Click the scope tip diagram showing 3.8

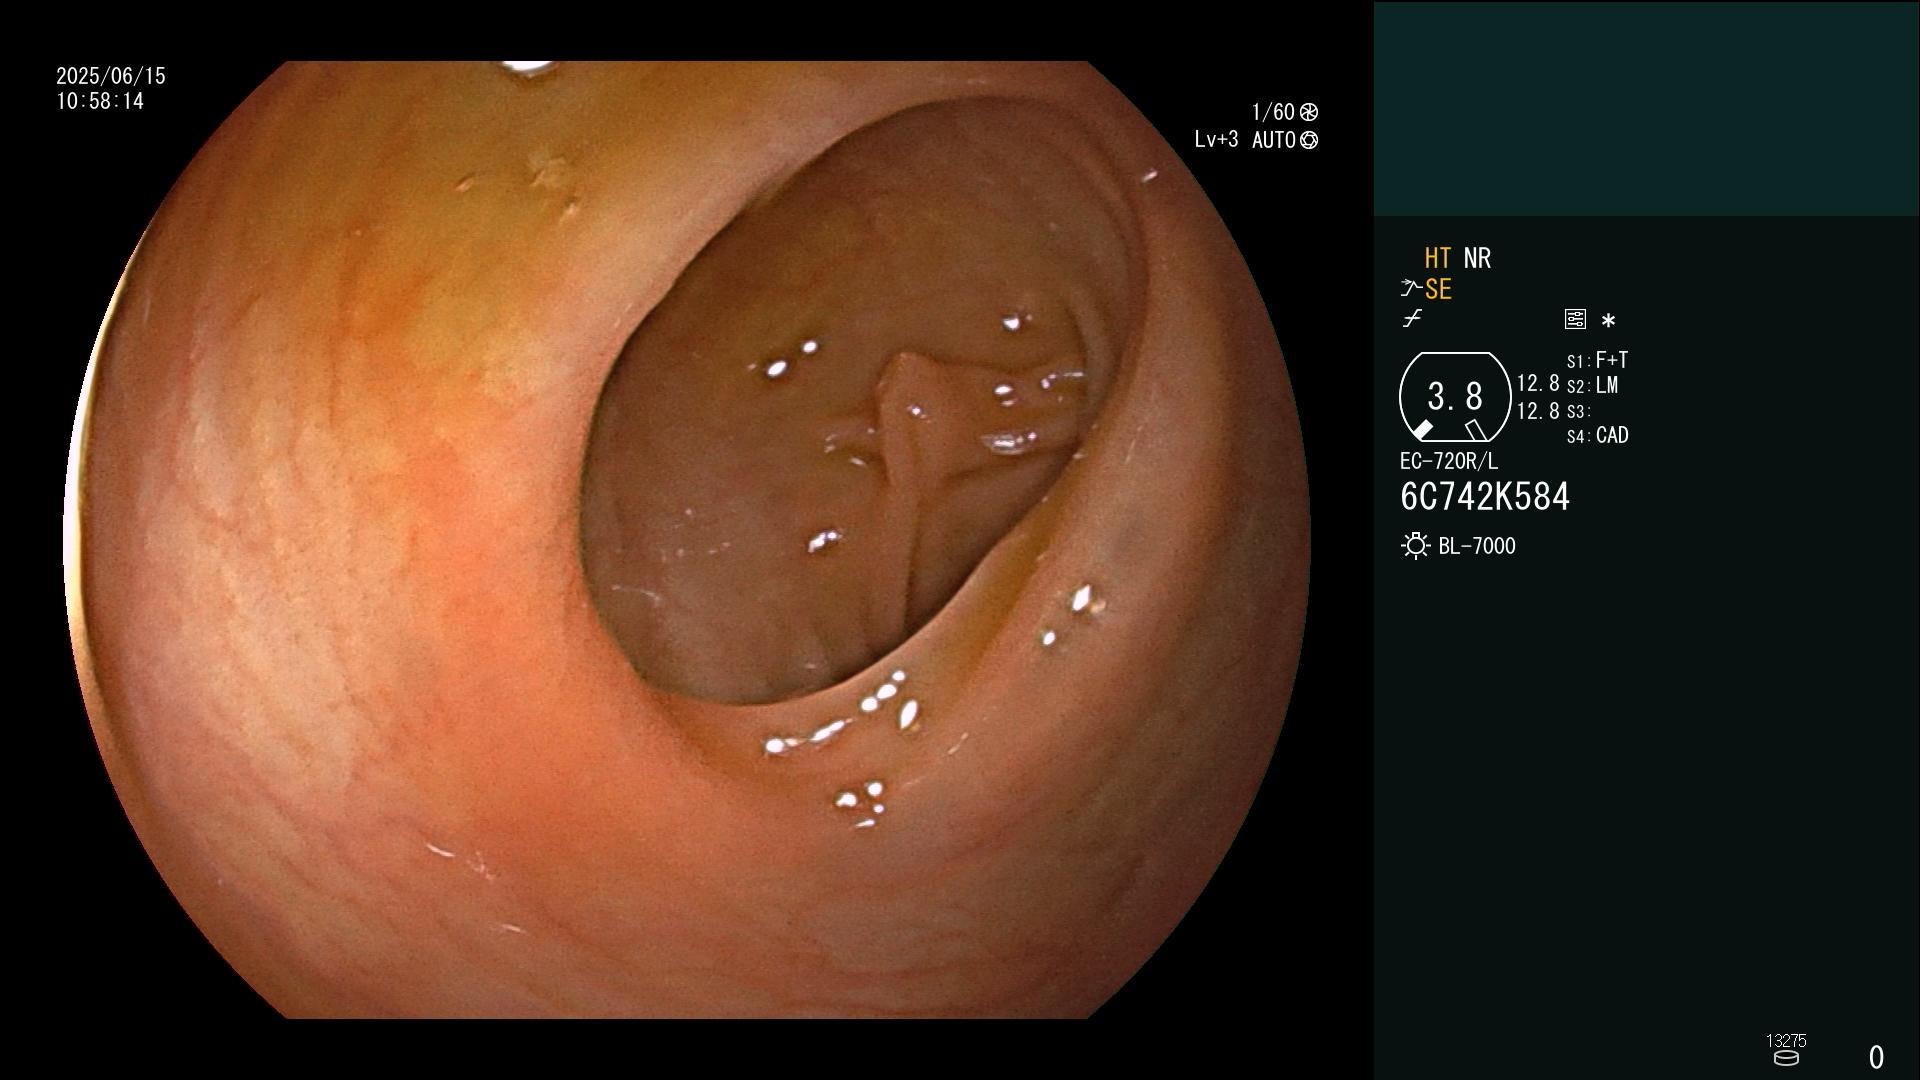coord(1455,397)
